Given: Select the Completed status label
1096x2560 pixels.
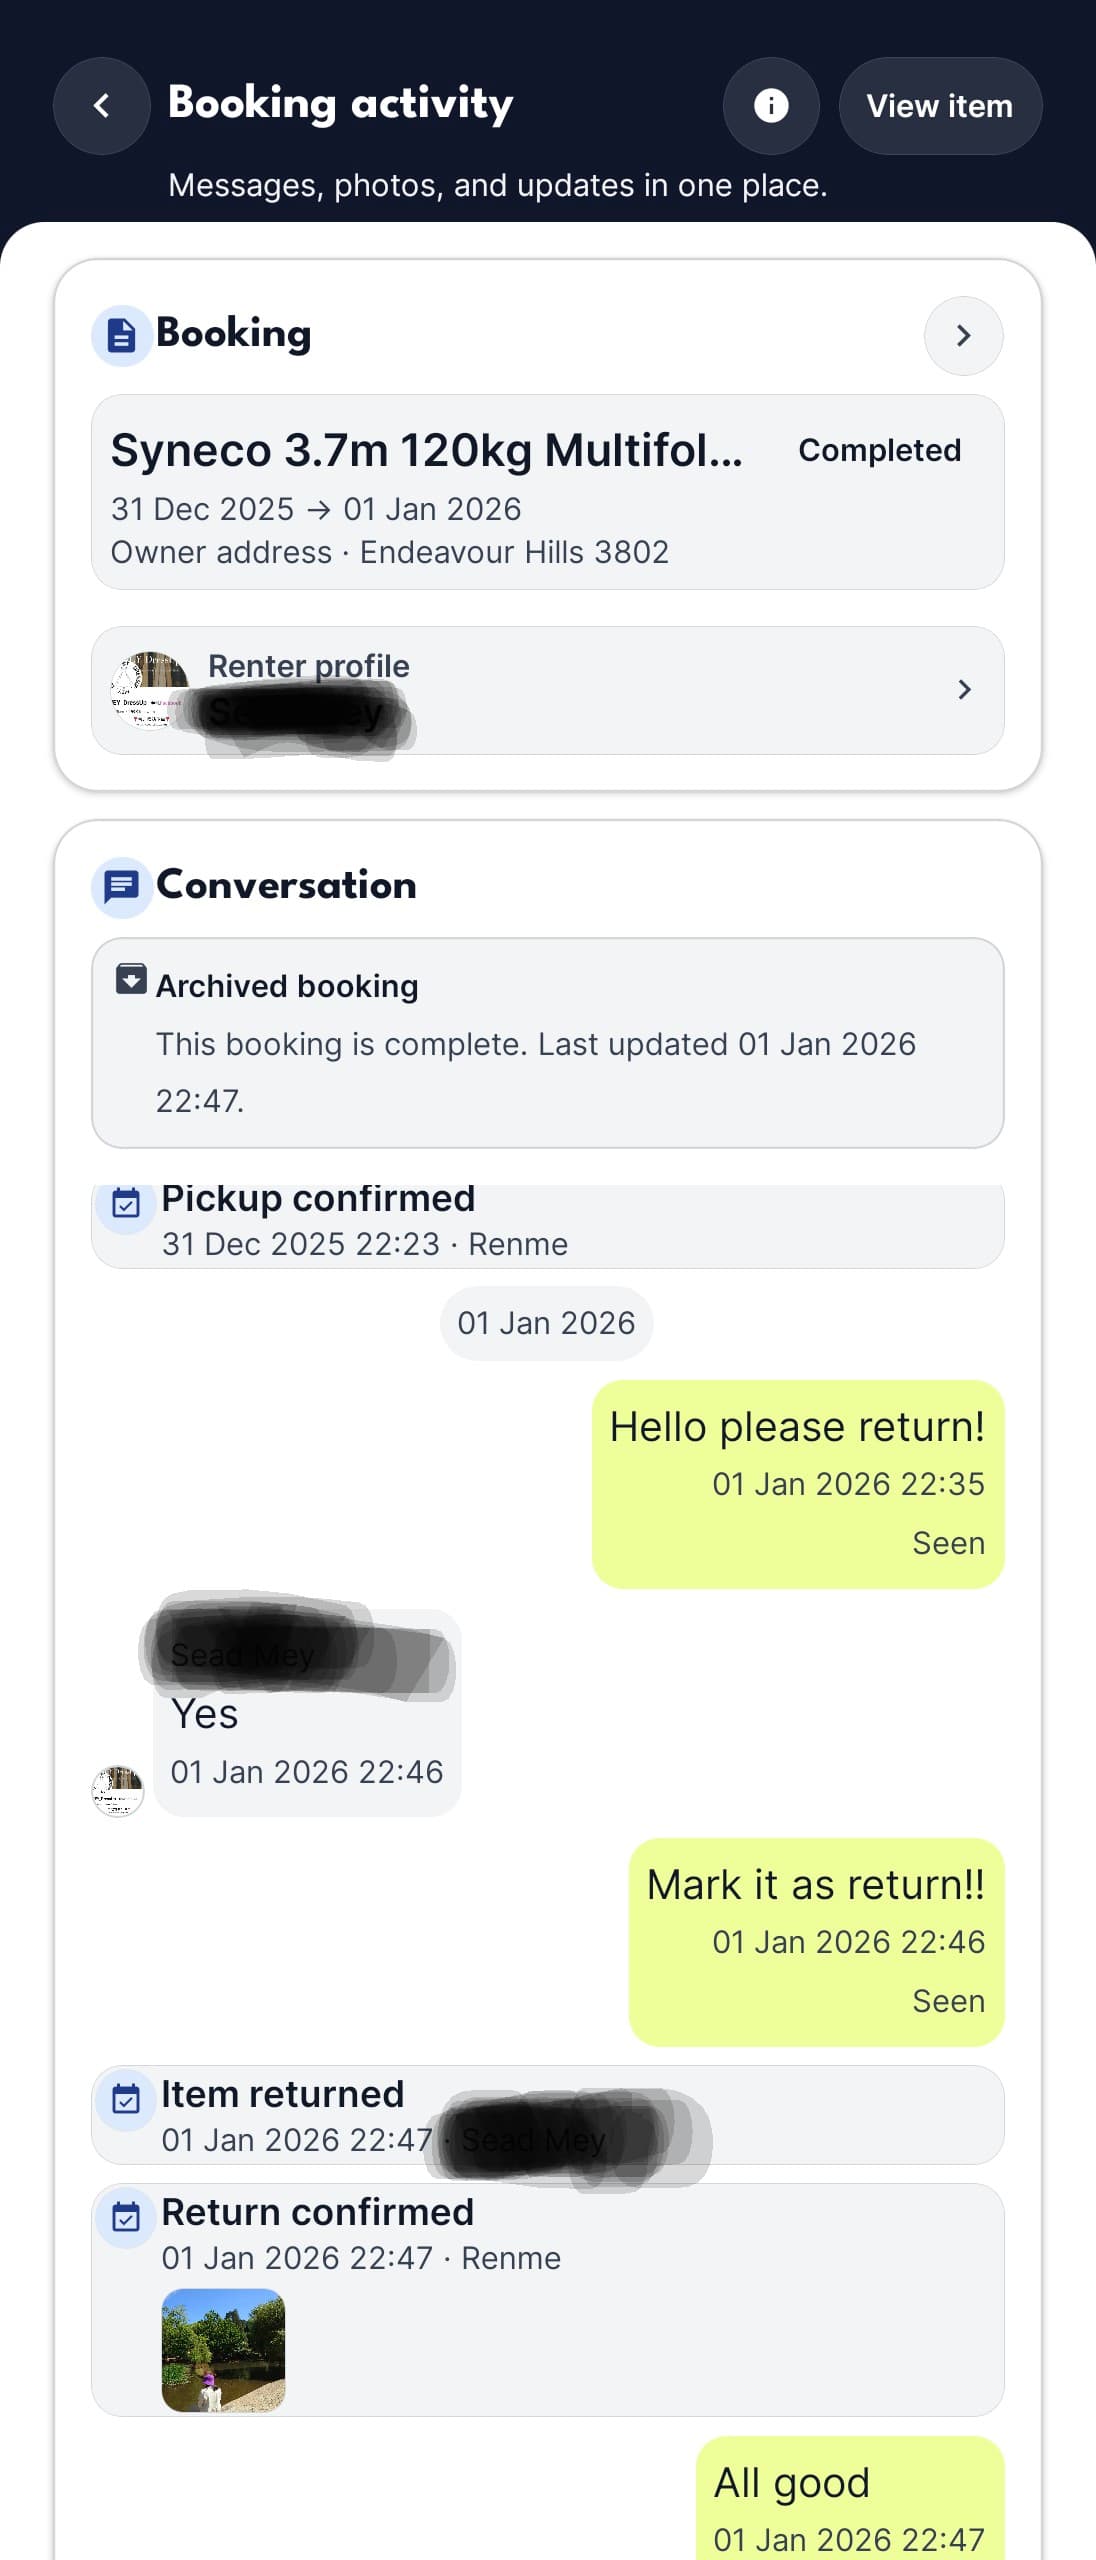Looking at the screenshot, I should (879, 450).
